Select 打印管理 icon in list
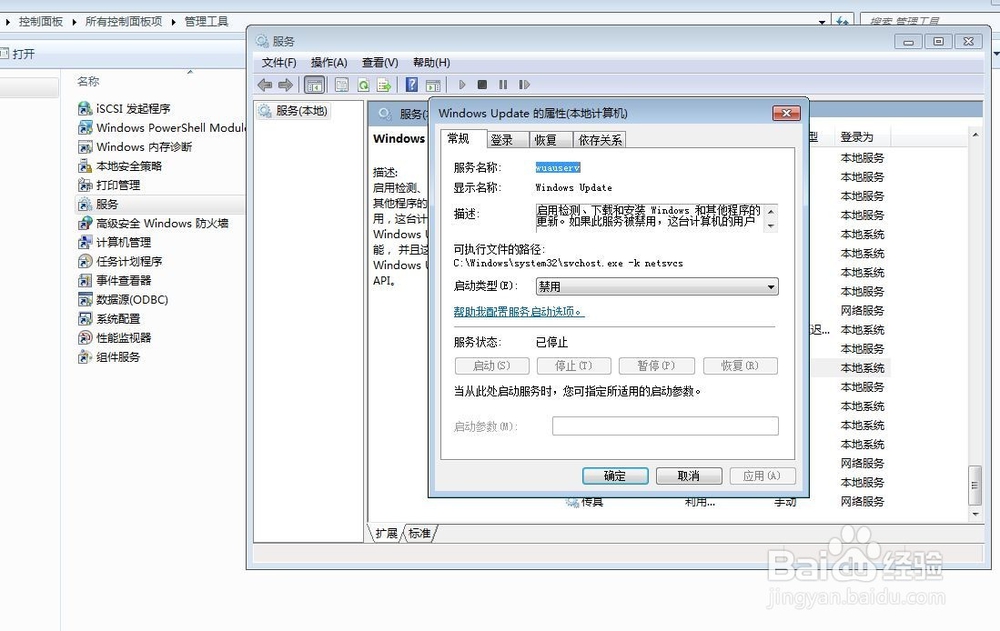The image size is (1000, 631). 85,185
